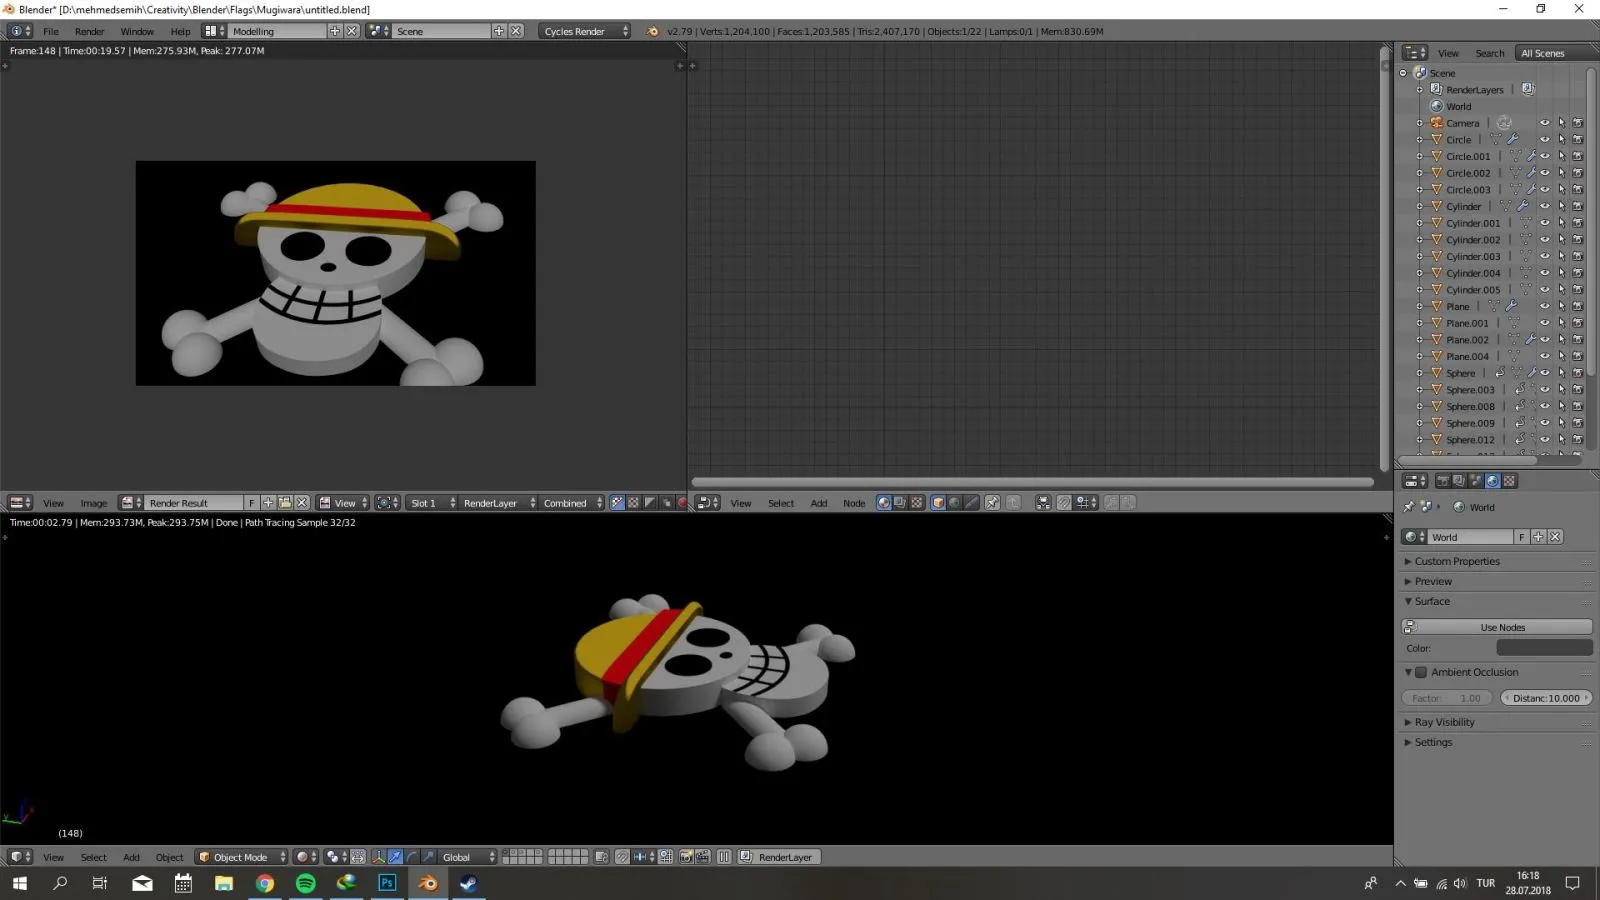Viewport: 1600px width, 900px height.
Task: Click the Render Result image name field
Action: point(194,503)
